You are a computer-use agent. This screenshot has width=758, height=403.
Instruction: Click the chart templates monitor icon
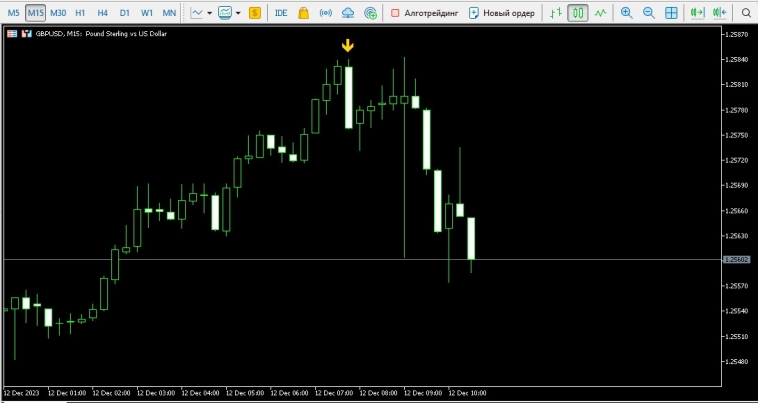pos(225,13)
